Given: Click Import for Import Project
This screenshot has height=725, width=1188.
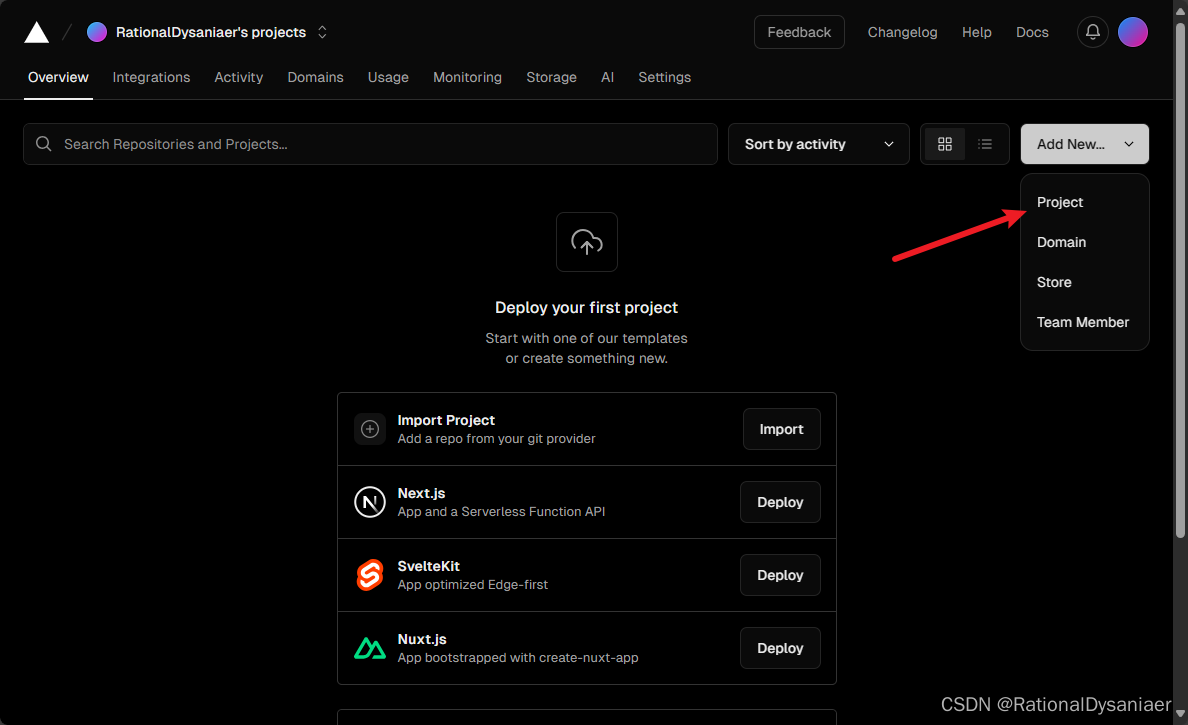Looking at the screenshot, I should click(781, 429).
